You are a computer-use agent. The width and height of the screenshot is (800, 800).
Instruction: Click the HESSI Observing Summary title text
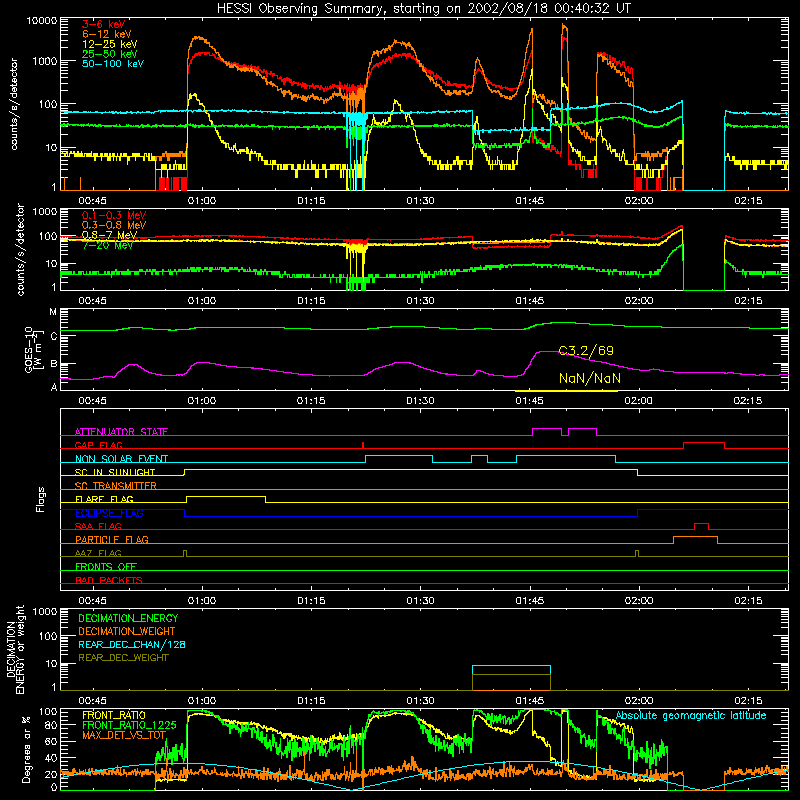coord(423,9)
